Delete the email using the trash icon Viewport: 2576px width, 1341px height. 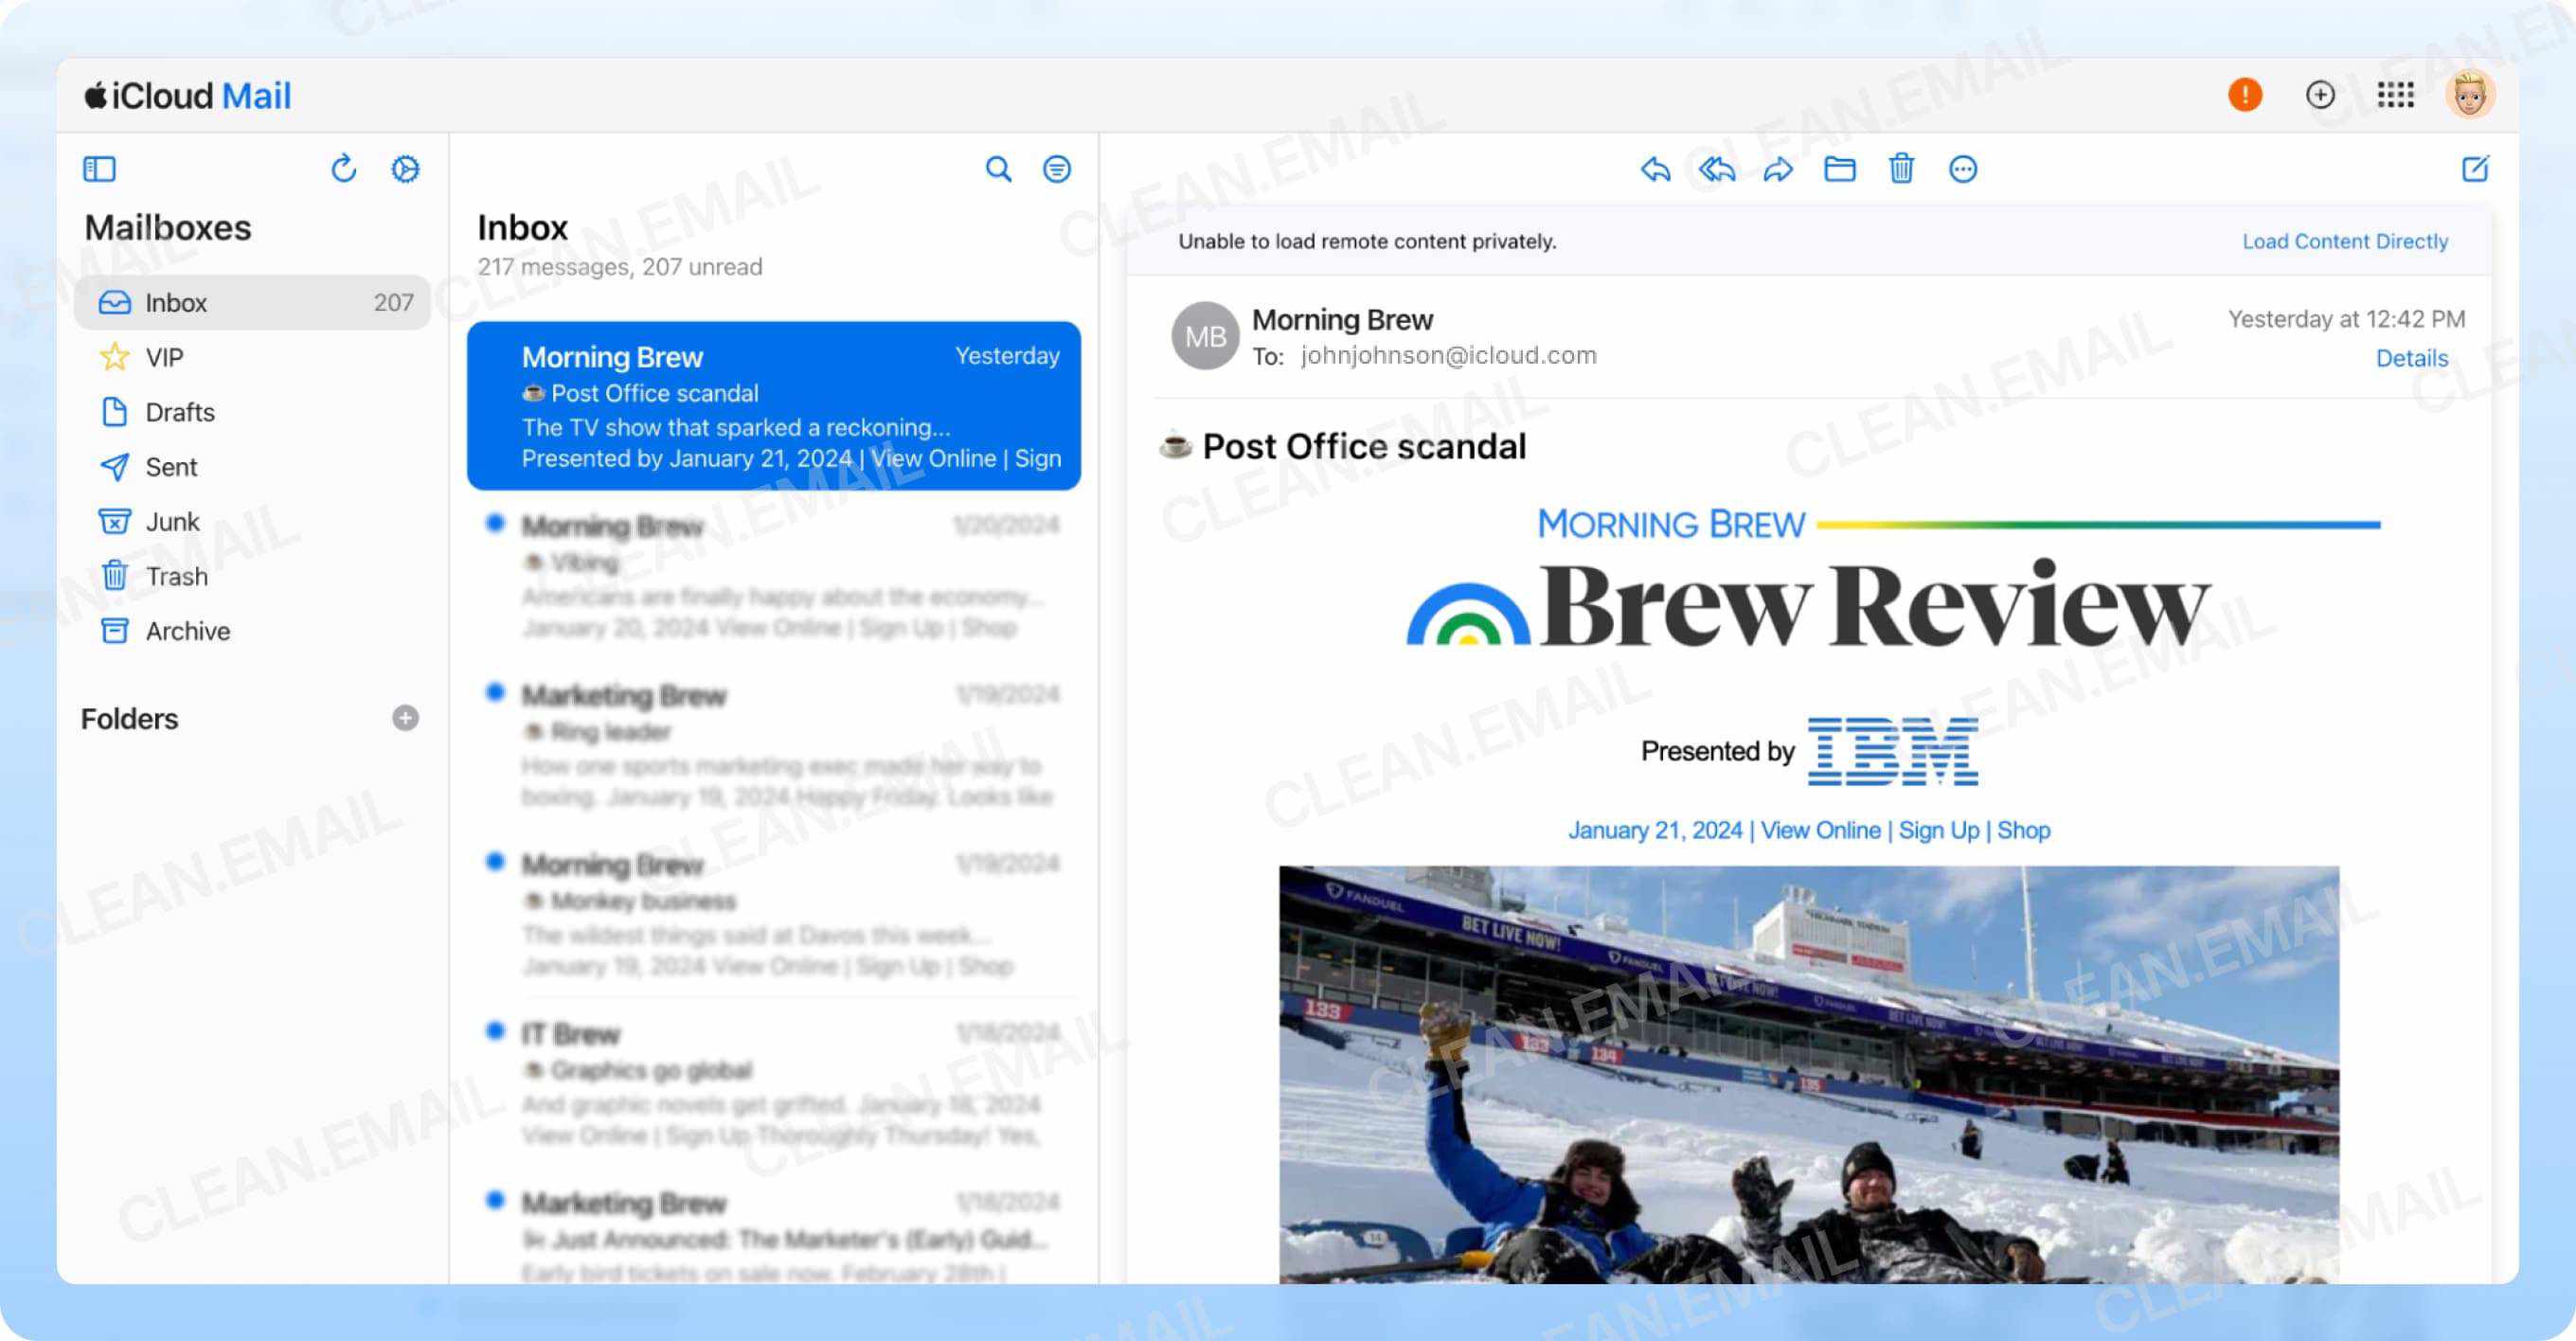pyautogui.click(x=1901, y=170)
